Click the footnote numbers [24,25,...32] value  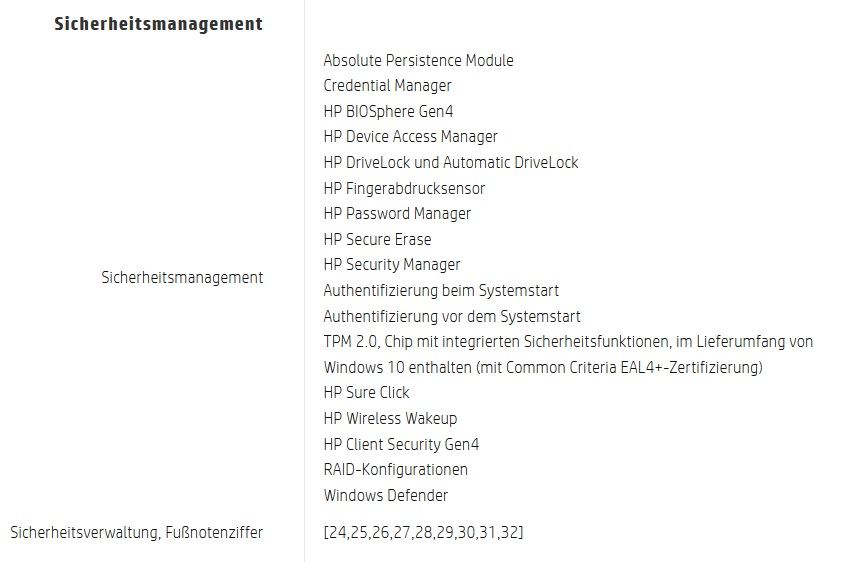tap(423, 532)
